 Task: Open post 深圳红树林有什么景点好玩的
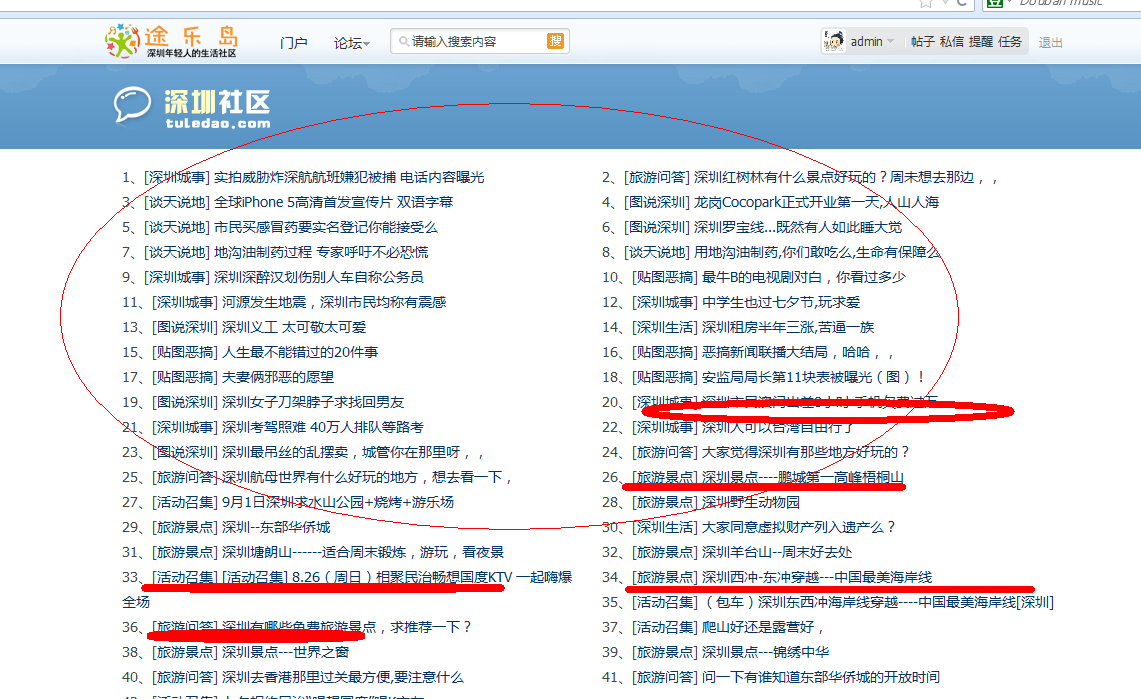[x=845, y=177]
